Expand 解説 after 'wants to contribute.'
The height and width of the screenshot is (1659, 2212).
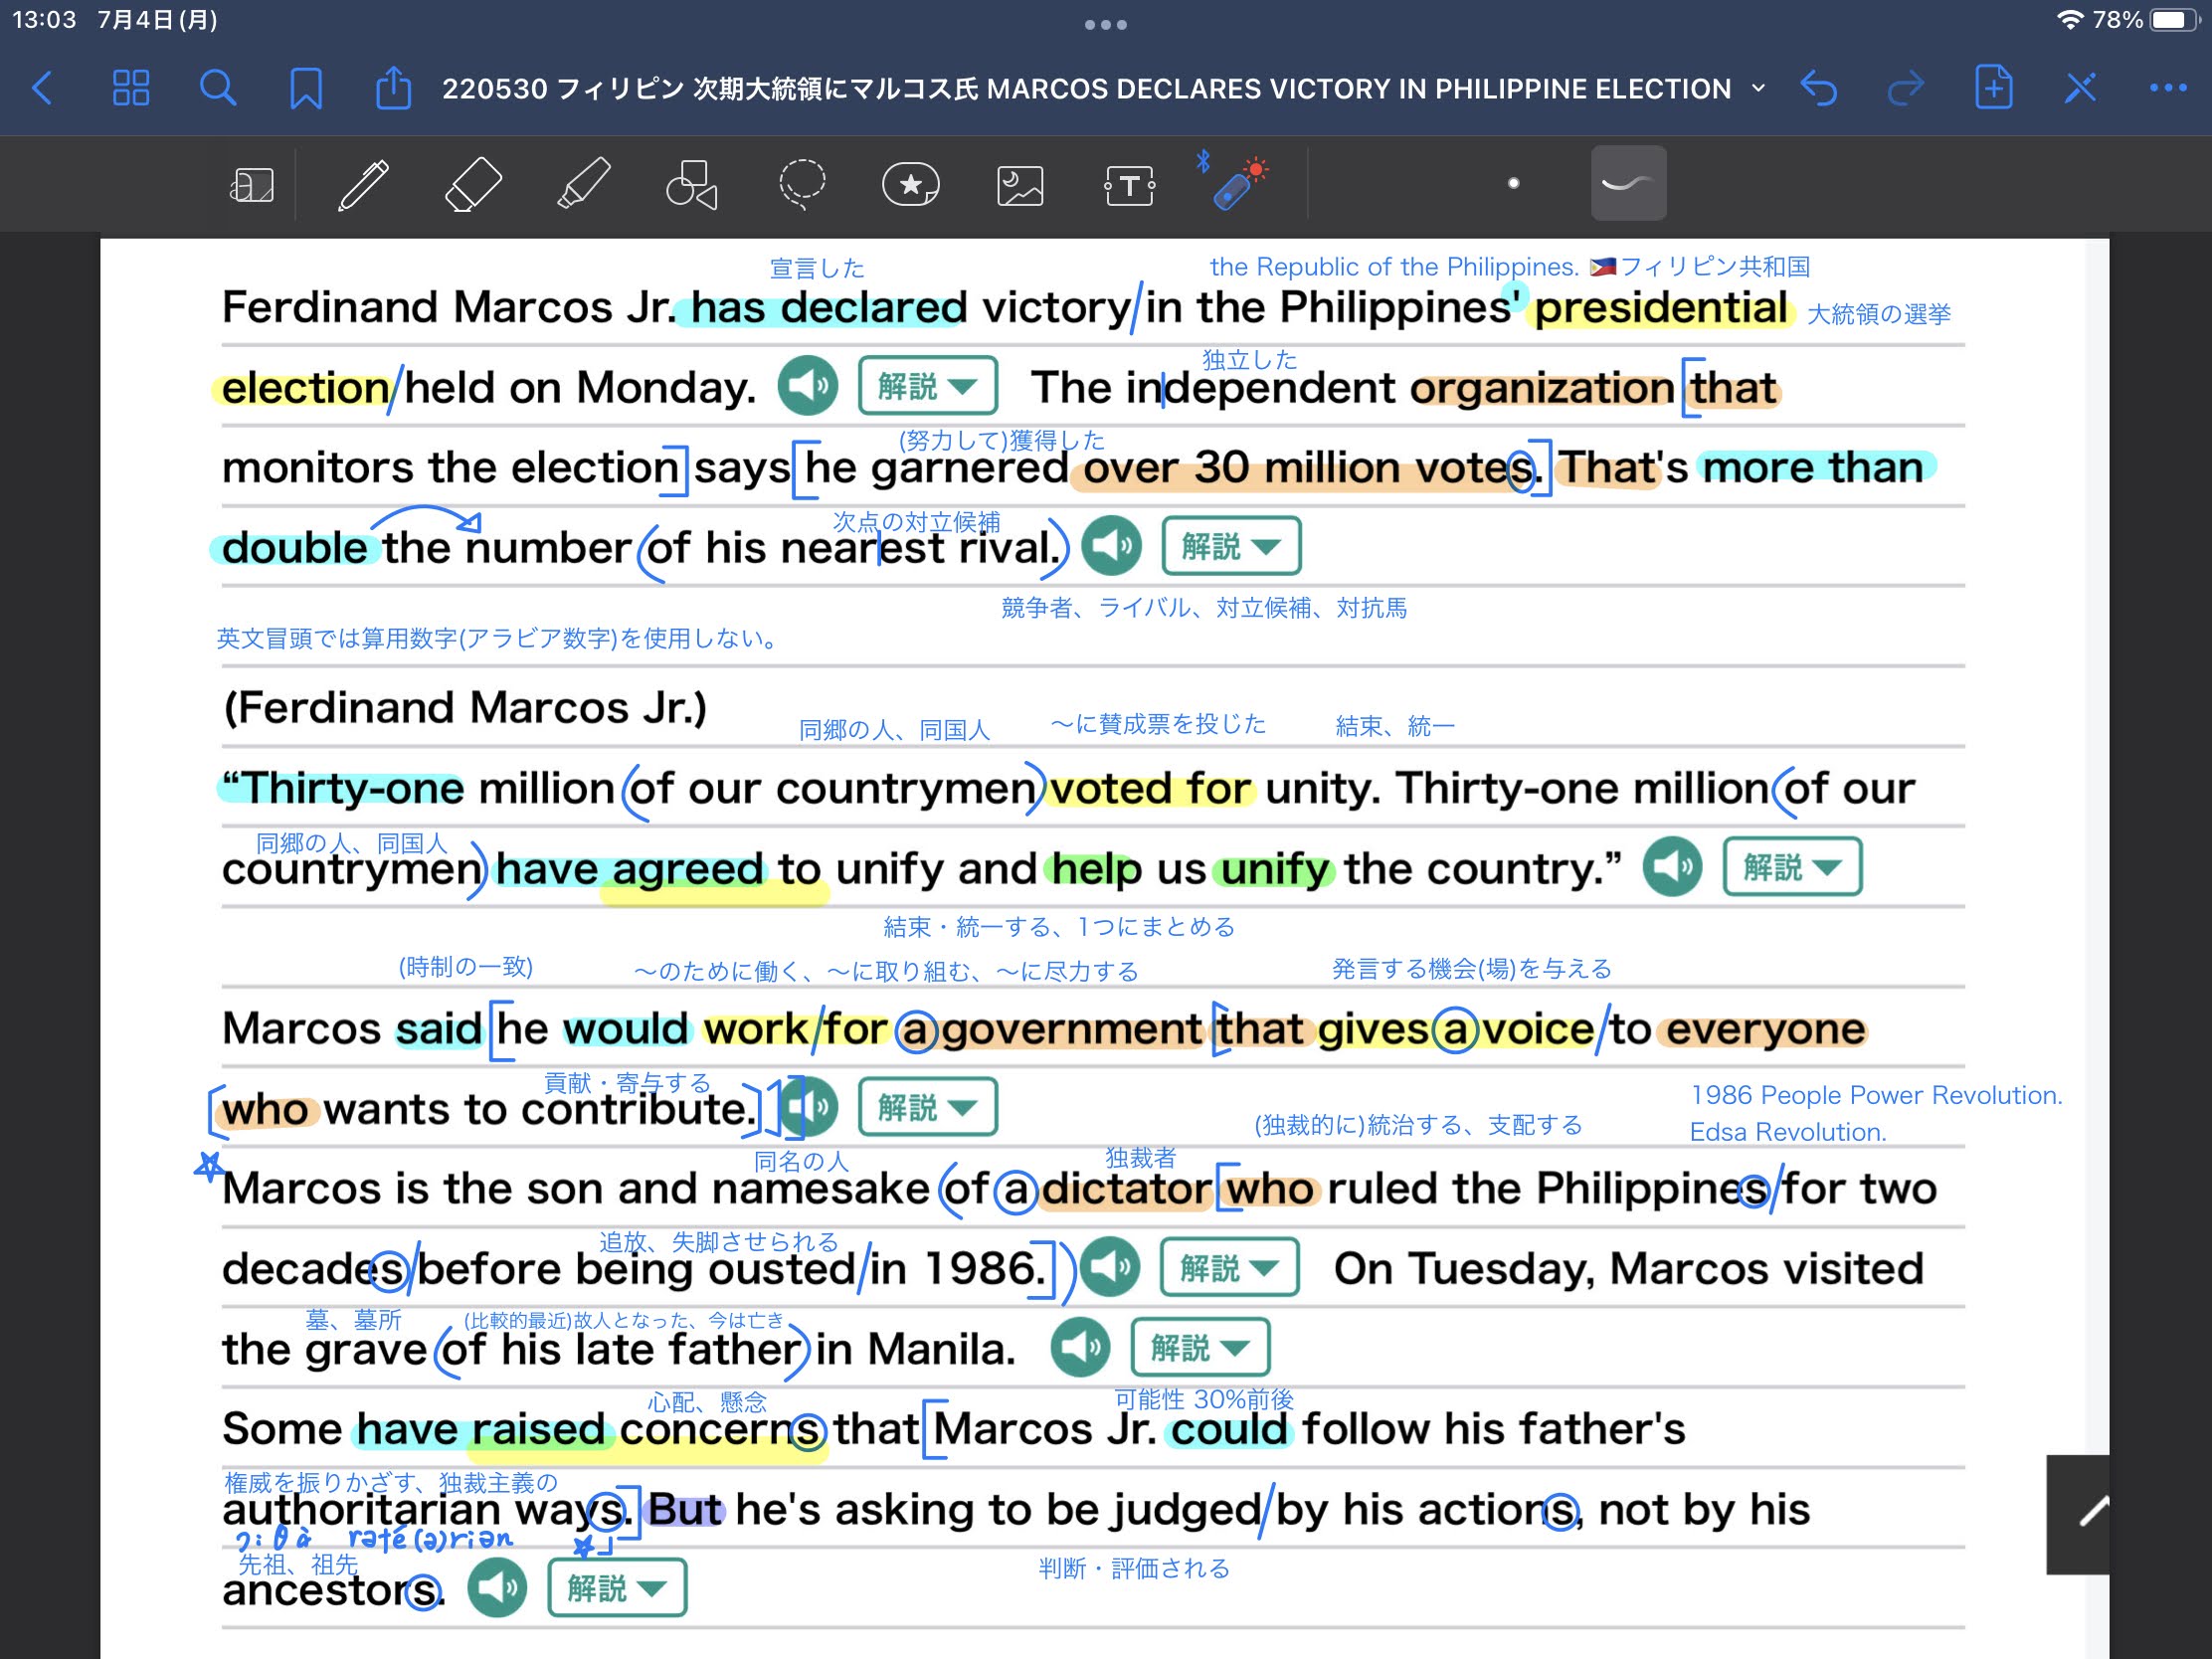[927, 1107]
